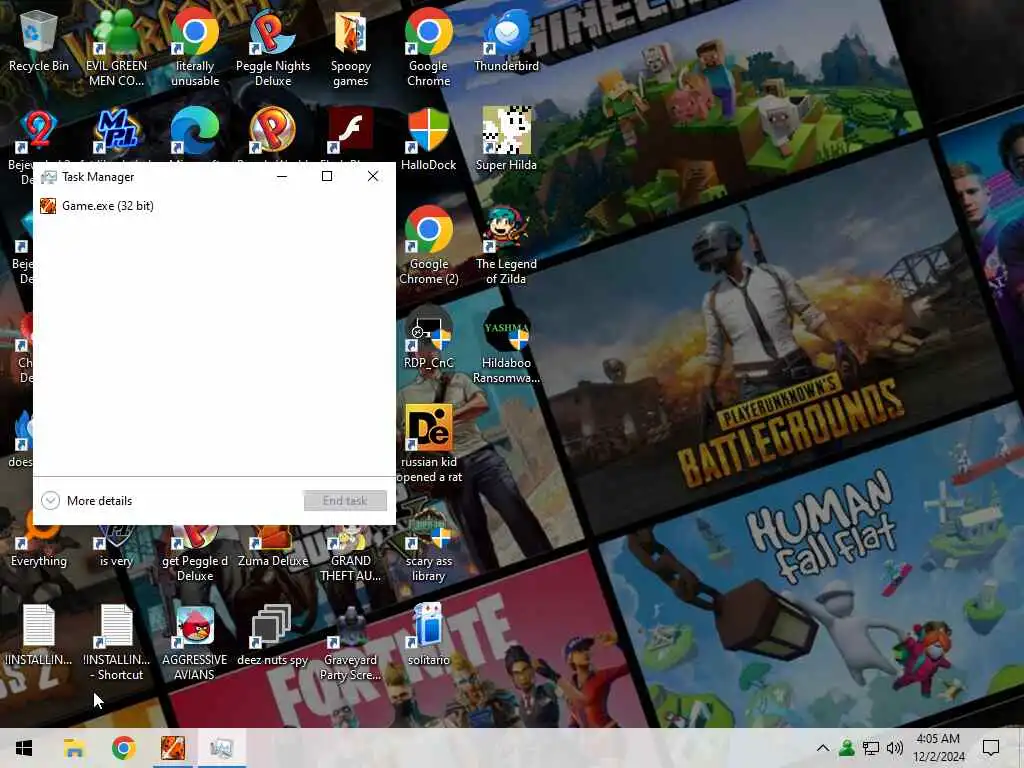The image size is (1024, 768).
Task: Select Peggle Nights Deluxe desktop icon
Action: (x=273, y=49)
